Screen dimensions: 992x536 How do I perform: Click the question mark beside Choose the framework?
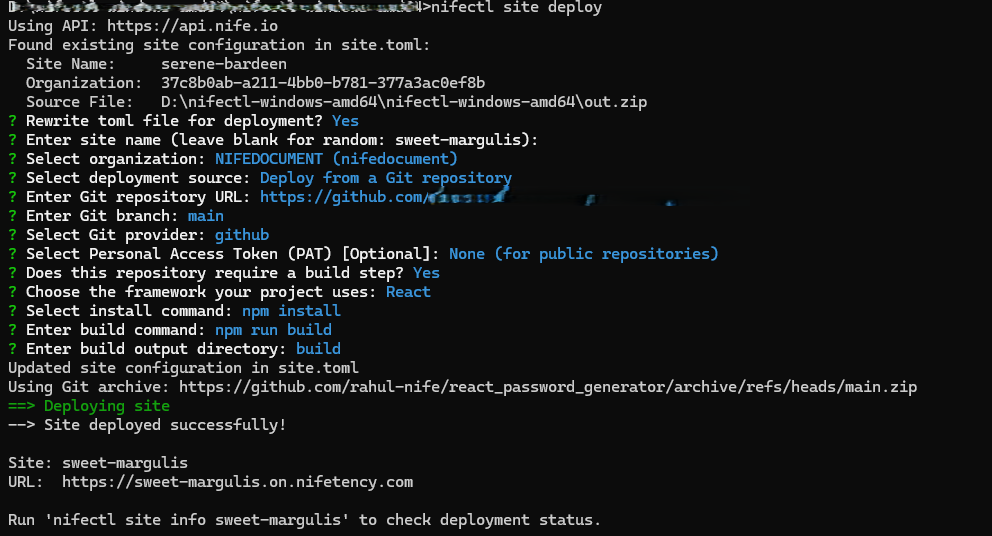coord(12,292)
